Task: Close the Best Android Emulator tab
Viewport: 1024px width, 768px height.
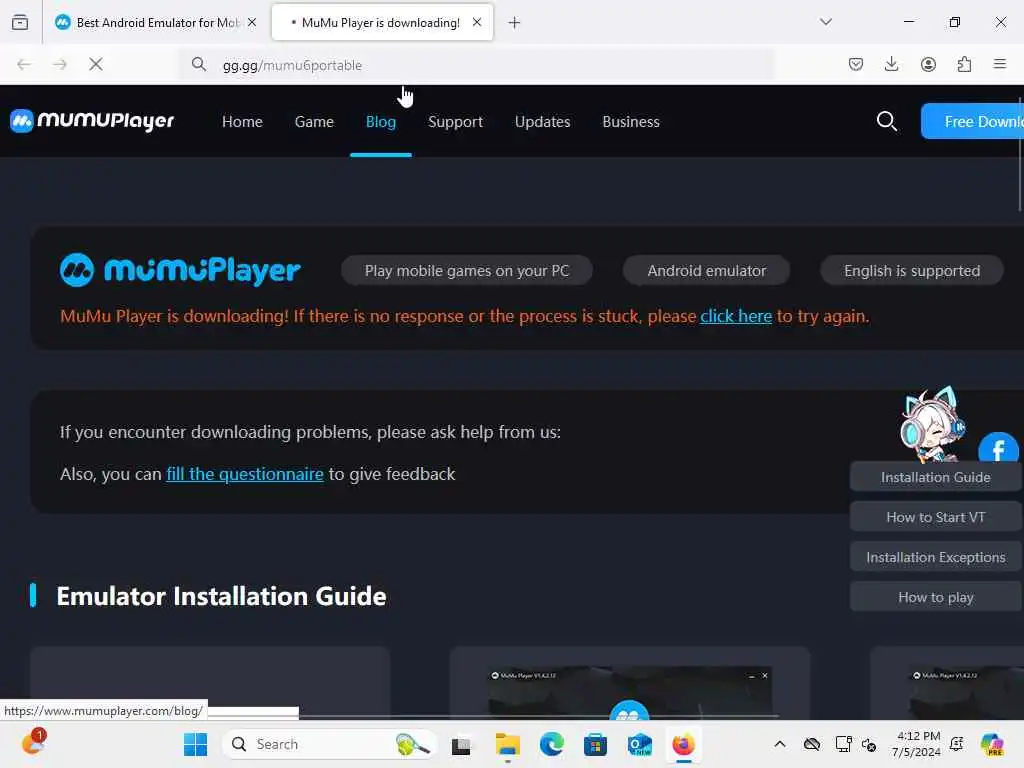Action: 252,22
